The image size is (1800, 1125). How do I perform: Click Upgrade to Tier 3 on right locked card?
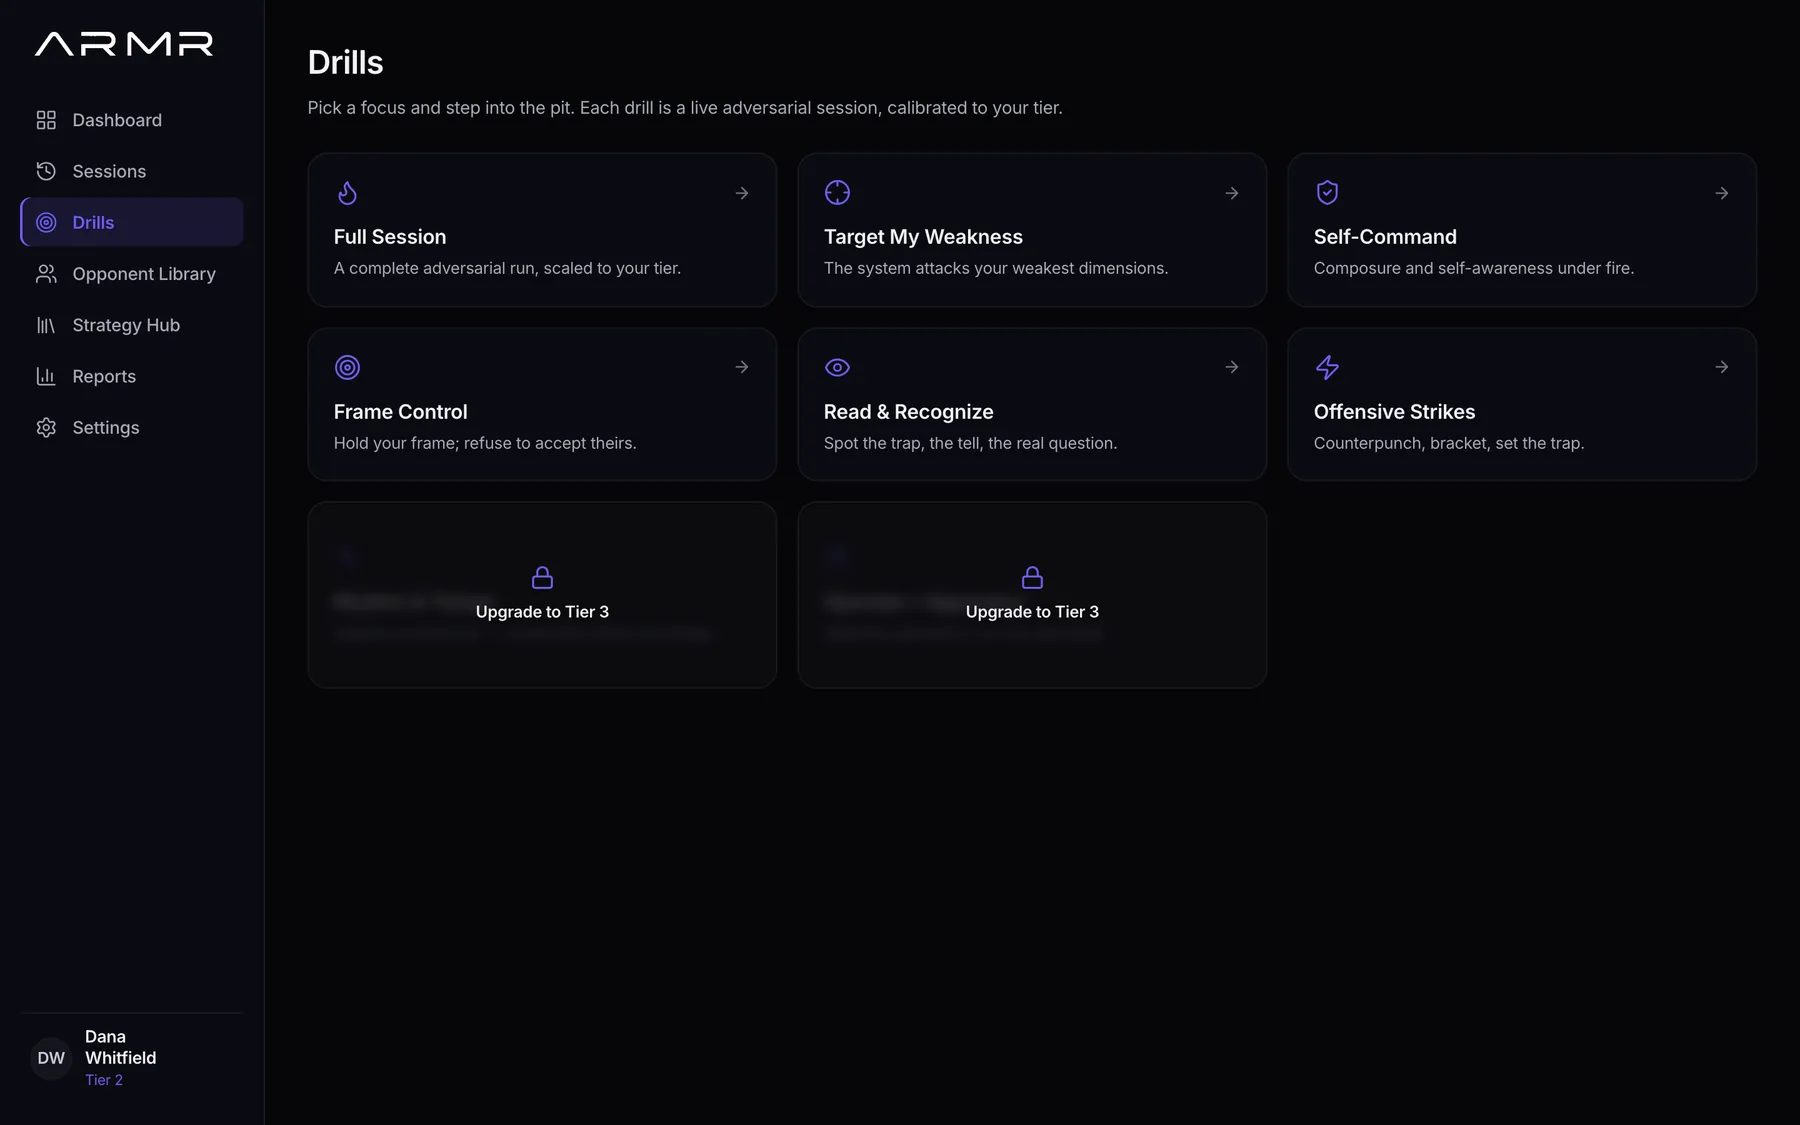1032,612
